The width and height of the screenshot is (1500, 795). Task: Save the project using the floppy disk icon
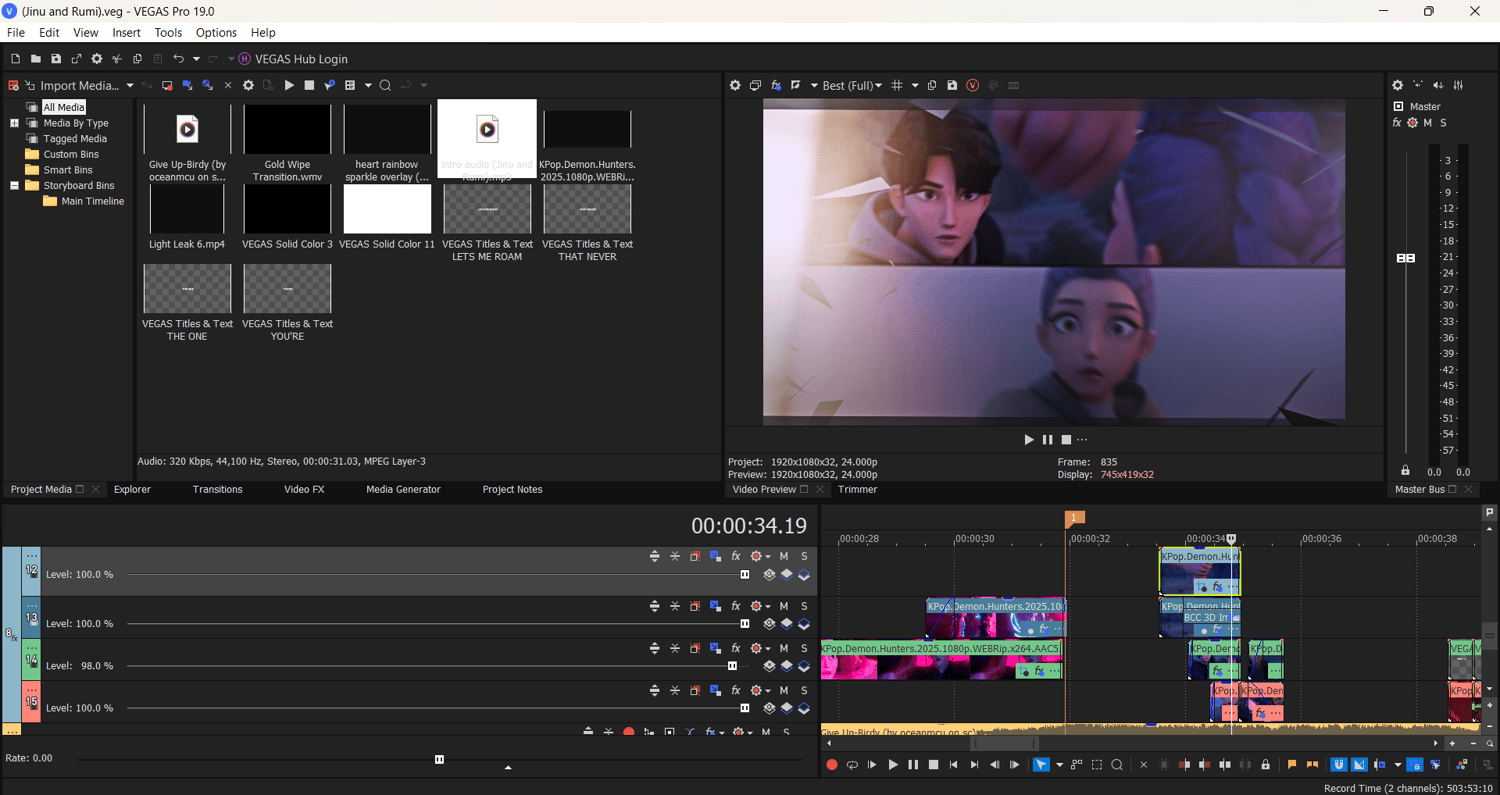(56, 59)
